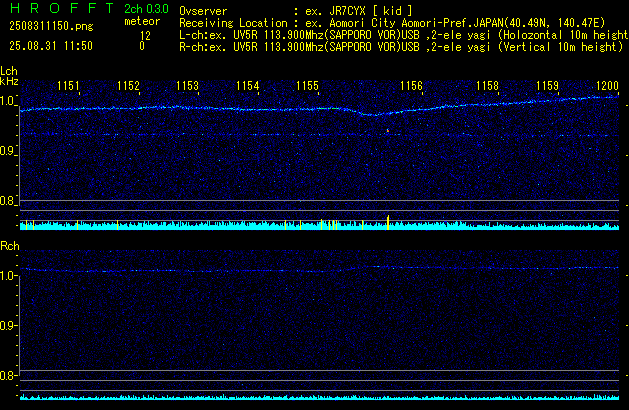Click the Lch channel label
The height and width of the screenshot is (410, 629).
point(9,71)
